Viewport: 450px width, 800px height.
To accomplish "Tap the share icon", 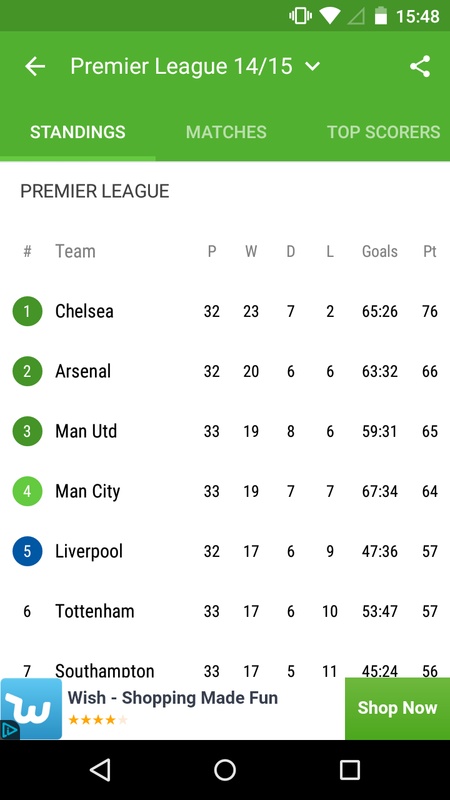I will pyautogui.click(x=420, y=66).
